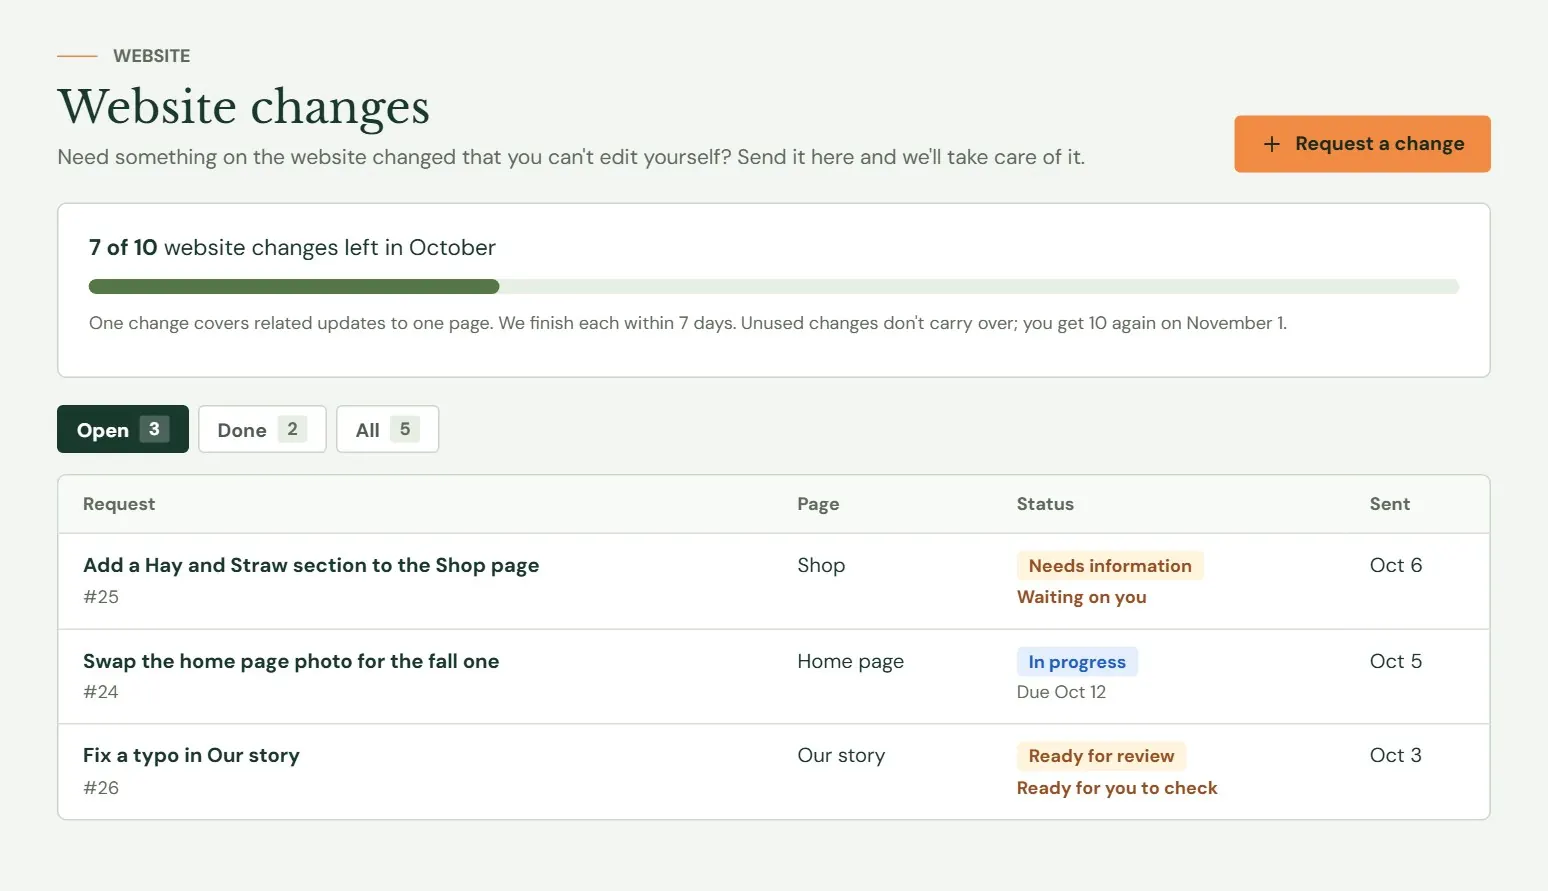The image size is (1548, 891).
Task: Switch to the Done tab
Action: pos(262,429)
